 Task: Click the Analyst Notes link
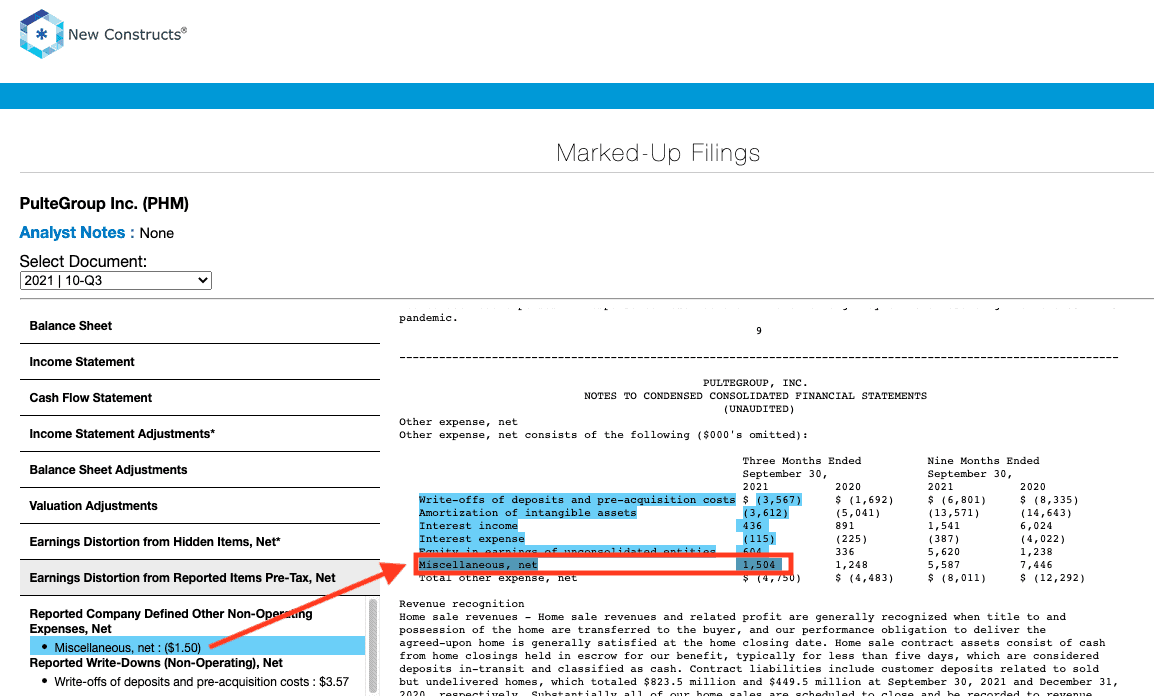tap(72, 232)
